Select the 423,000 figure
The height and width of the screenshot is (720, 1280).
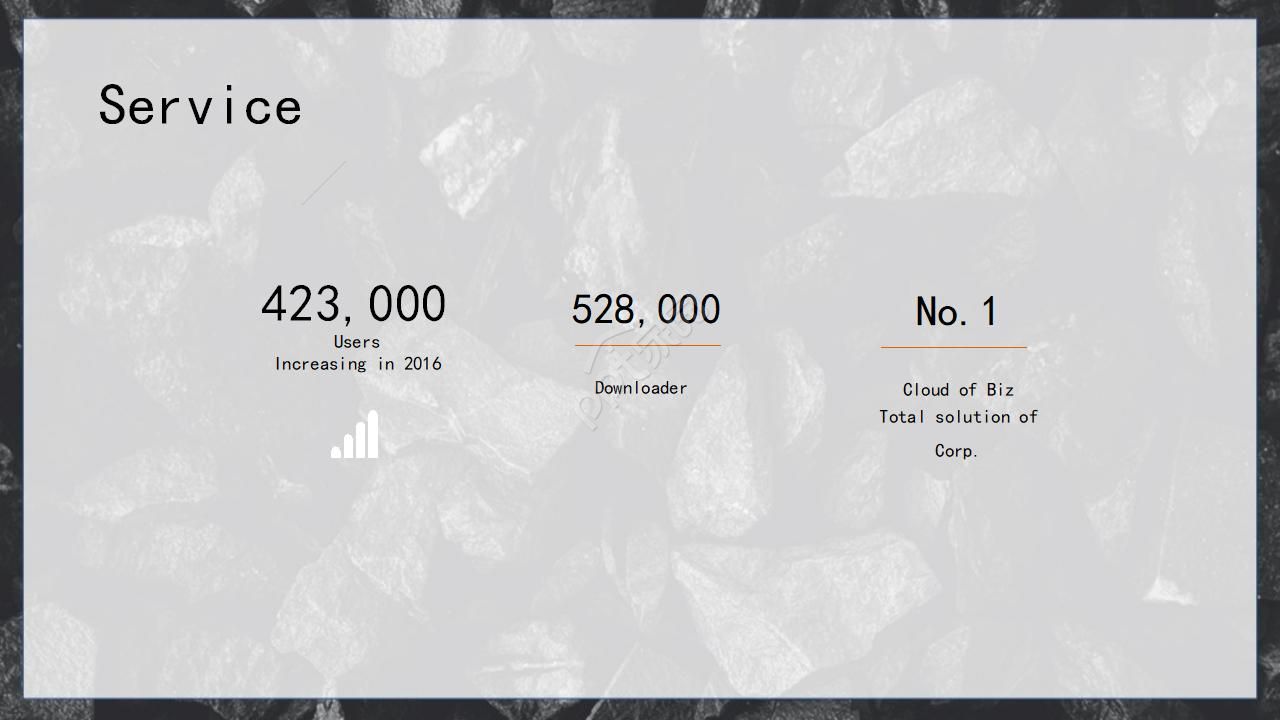[x=353, y=304]
